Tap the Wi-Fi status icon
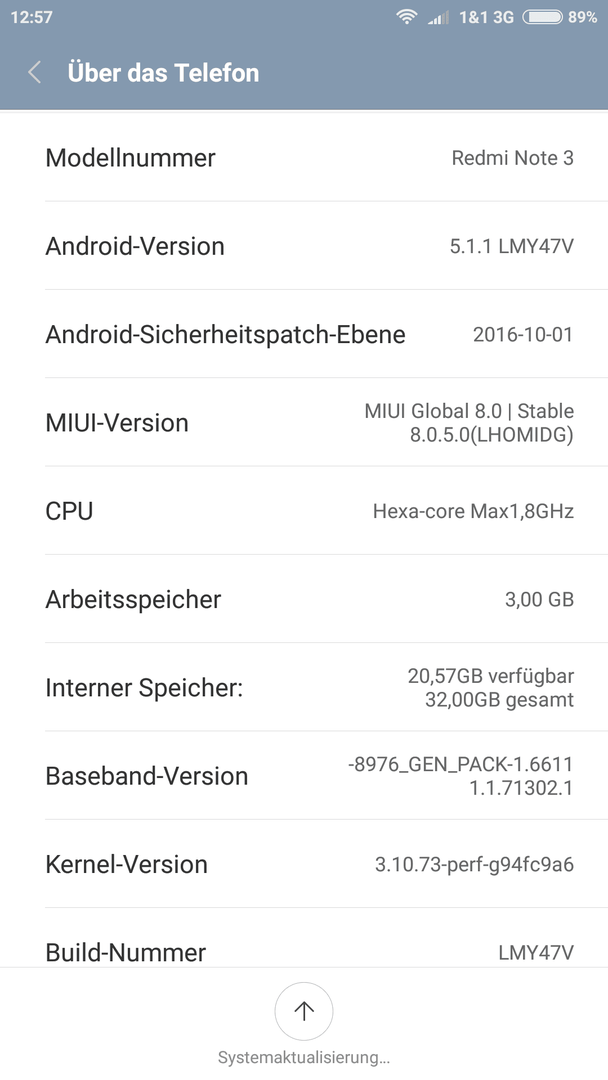This screenshot has width=608, height=1080. pyautogui.click(x=407, y=17)
